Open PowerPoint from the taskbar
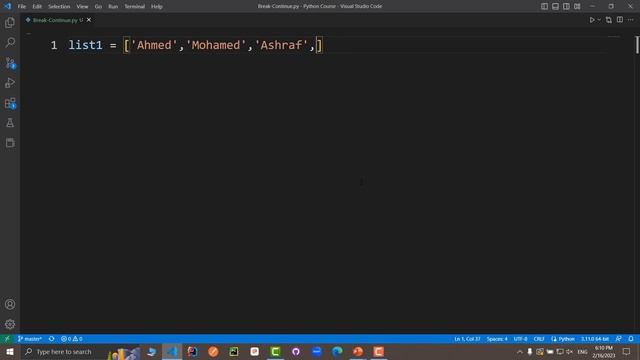Image resolution: width=640 pixels, height=360 pixels. pos(358,351)
